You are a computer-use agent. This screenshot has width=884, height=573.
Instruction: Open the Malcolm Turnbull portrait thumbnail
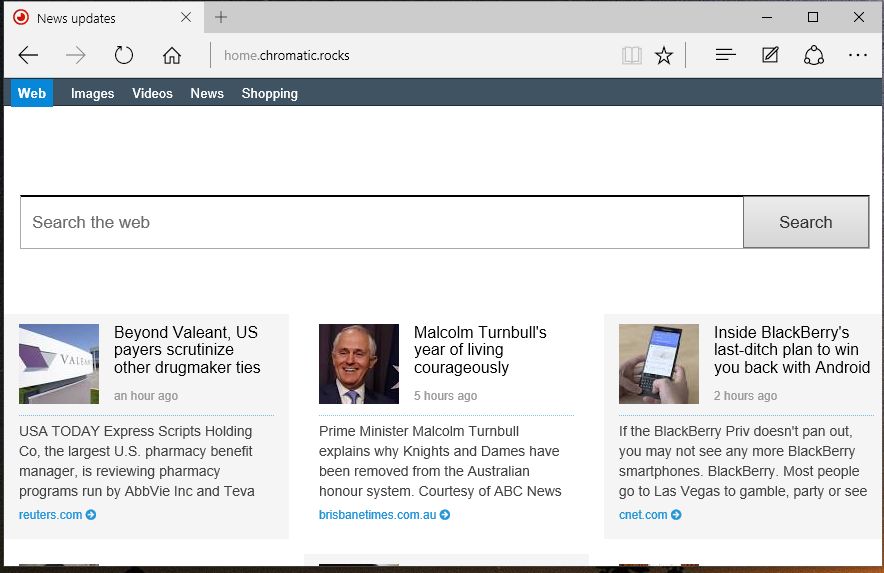coord(359,364)
